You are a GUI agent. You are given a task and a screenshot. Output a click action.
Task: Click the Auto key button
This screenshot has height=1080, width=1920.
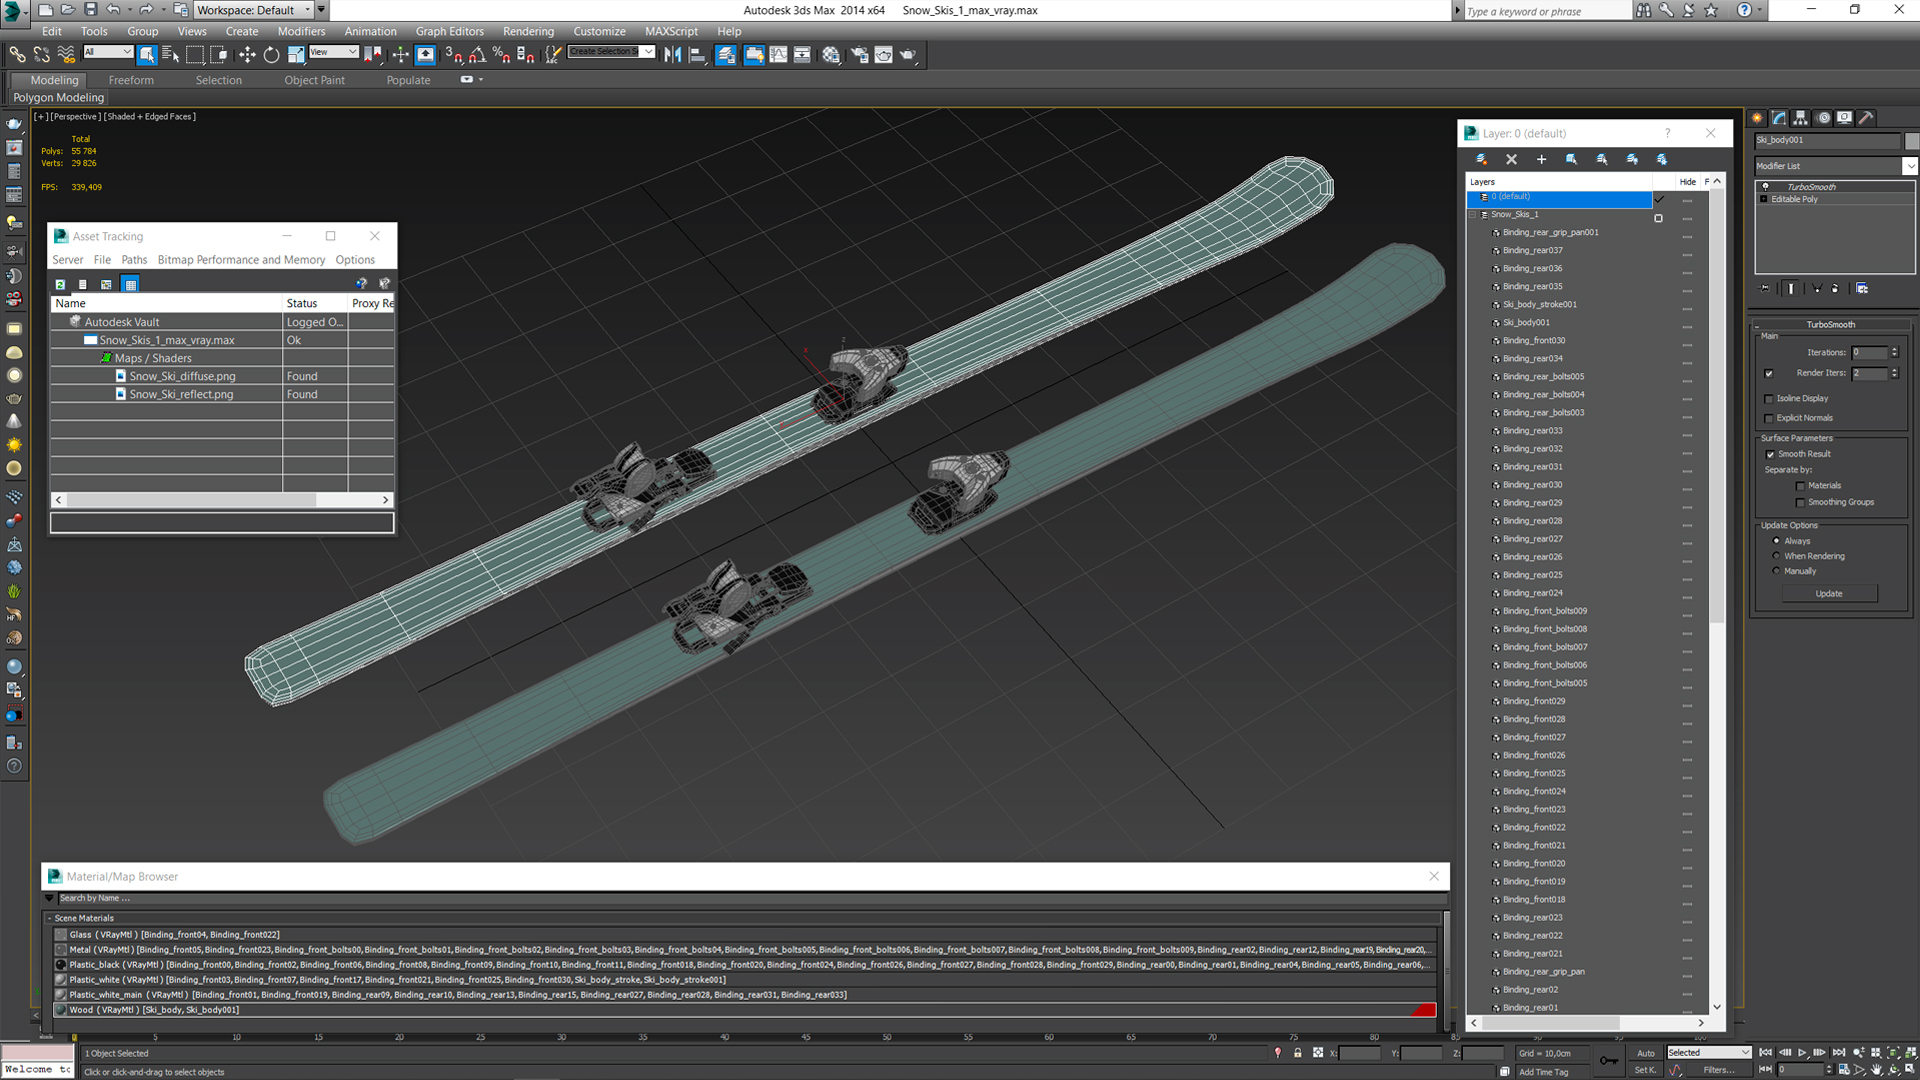(1645, 1053)
